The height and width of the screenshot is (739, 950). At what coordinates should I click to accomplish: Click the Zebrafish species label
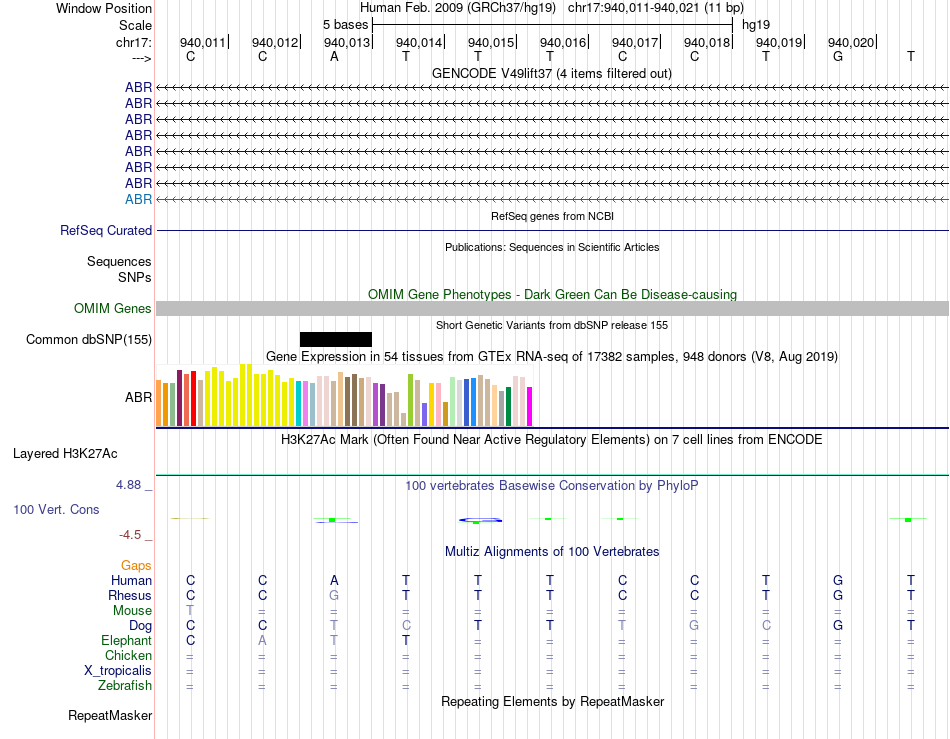pyautogui.click(x=125, y=686)
